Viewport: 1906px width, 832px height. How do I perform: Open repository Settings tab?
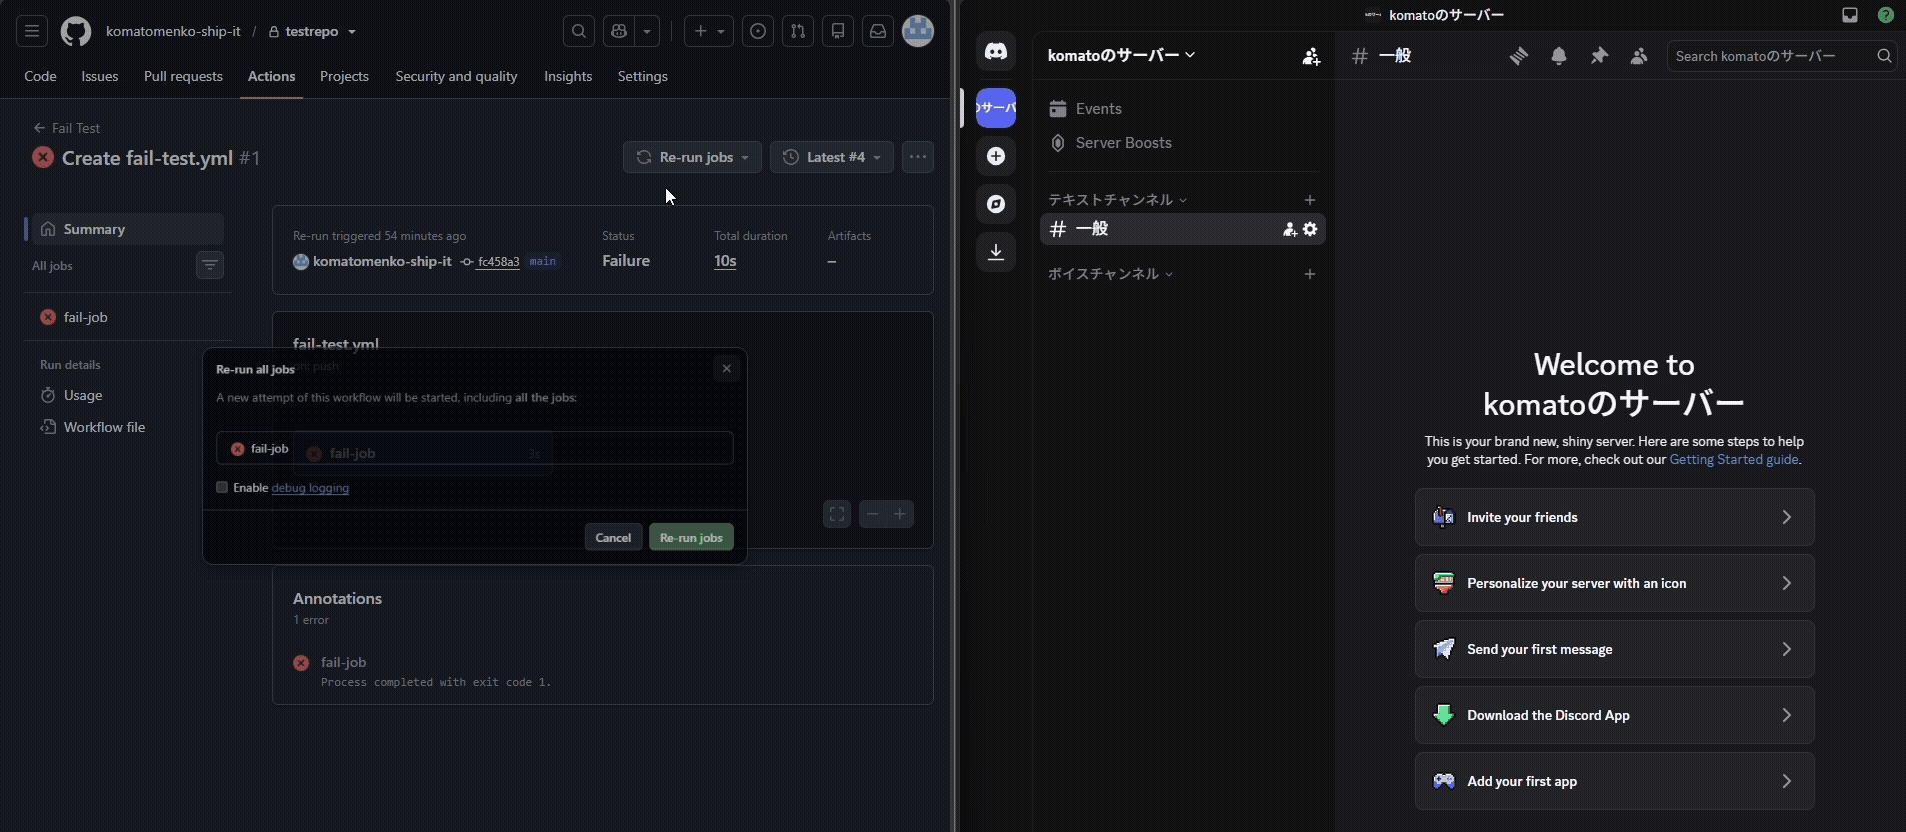pyautogui.click(x=642, y=76)
